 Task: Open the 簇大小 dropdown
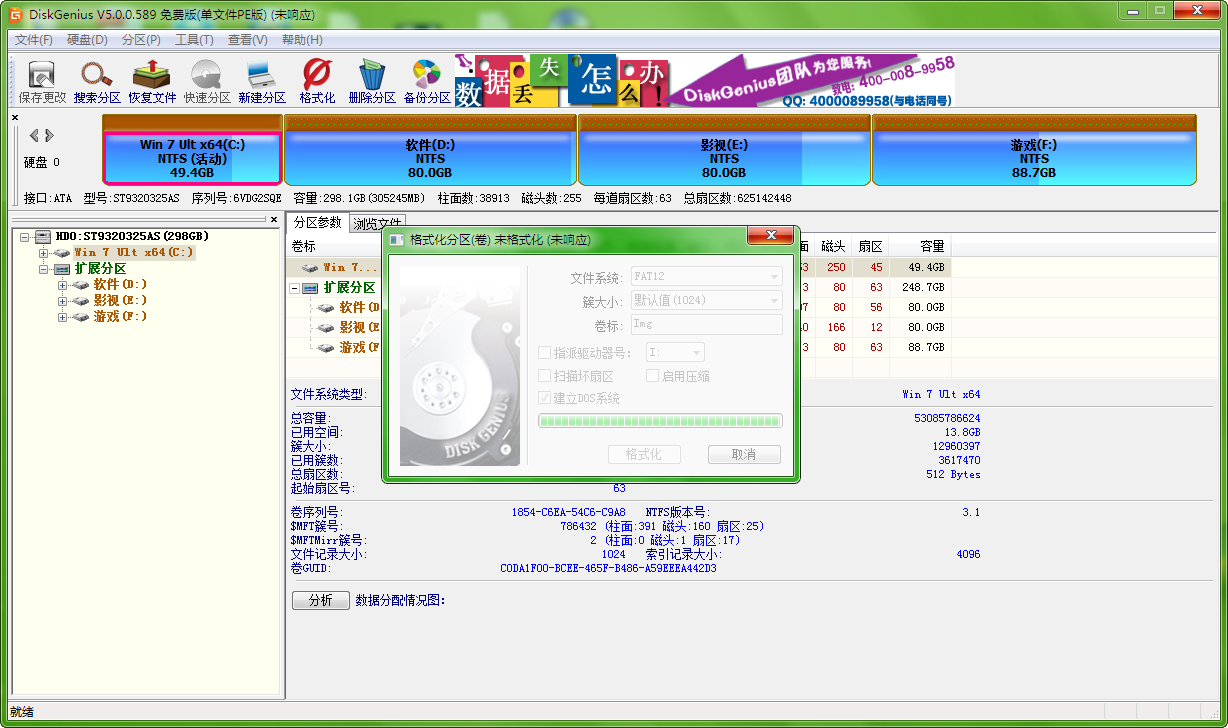[707, 300]
